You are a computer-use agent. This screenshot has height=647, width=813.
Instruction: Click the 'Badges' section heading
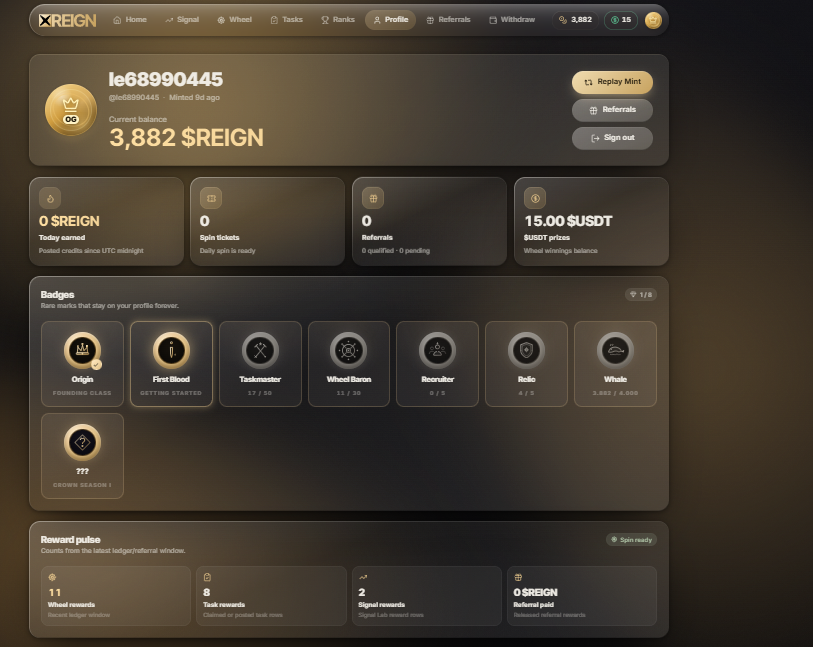[x=58, y=294]
